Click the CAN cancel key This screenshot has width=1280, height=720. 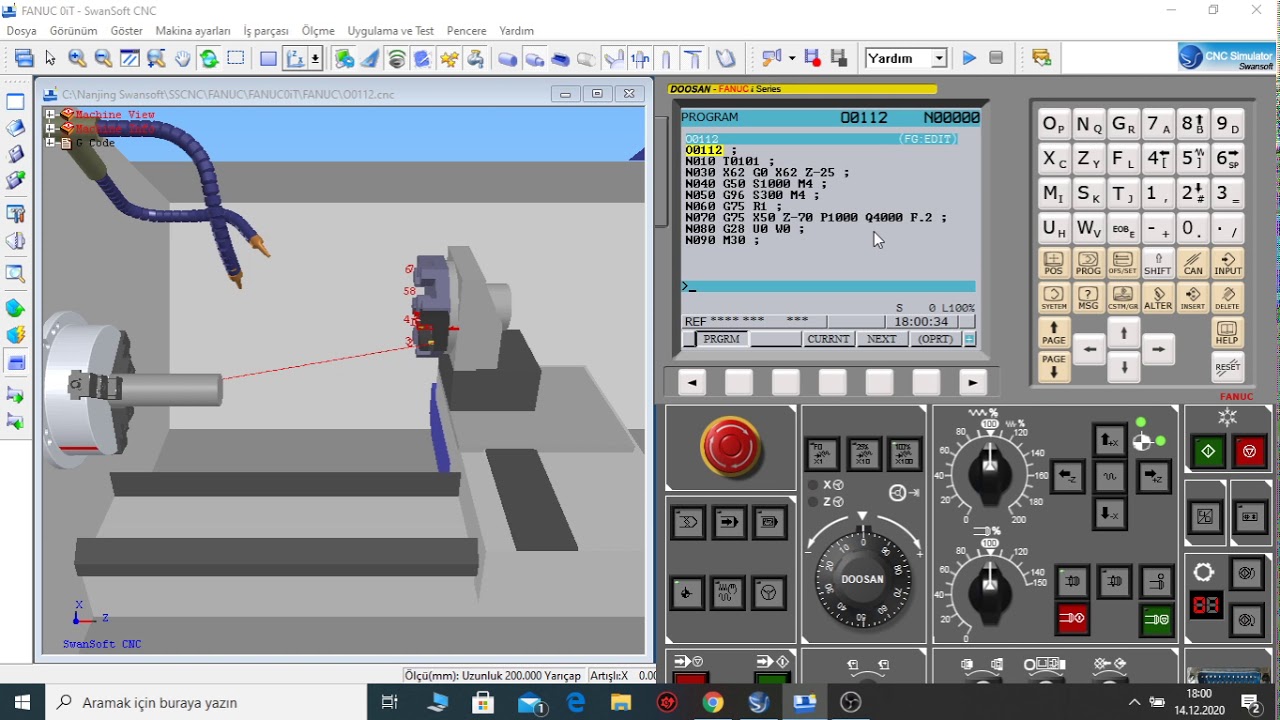1193,263
